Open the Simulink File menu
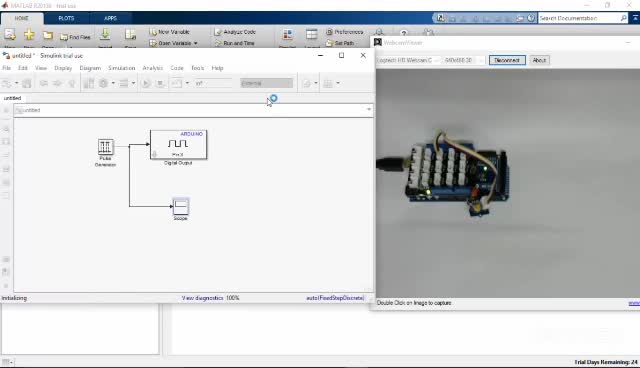The image size is (640, 368). pyautogui.click(x=7, y=68)
